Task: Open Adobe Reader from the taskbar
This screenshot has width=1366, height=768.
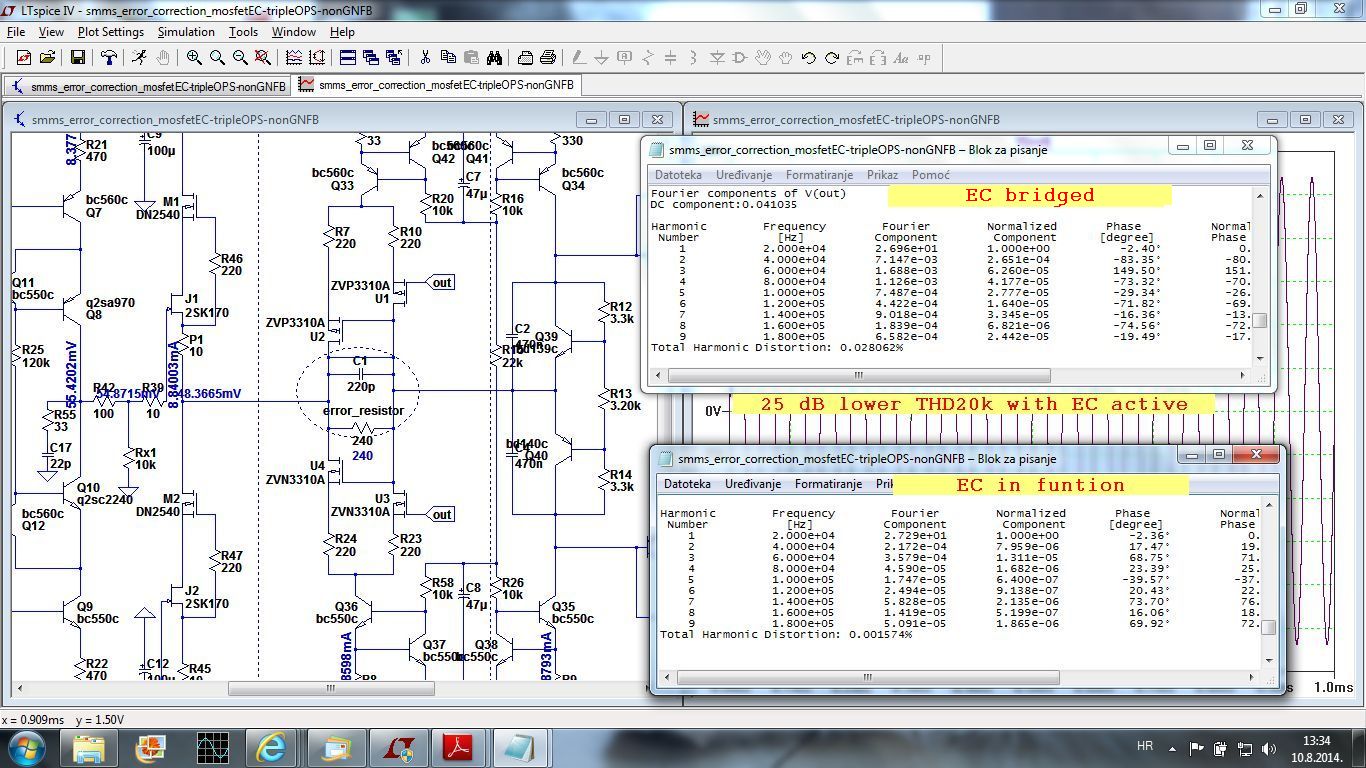Action: pyautogui.click(x=457, y=747)
